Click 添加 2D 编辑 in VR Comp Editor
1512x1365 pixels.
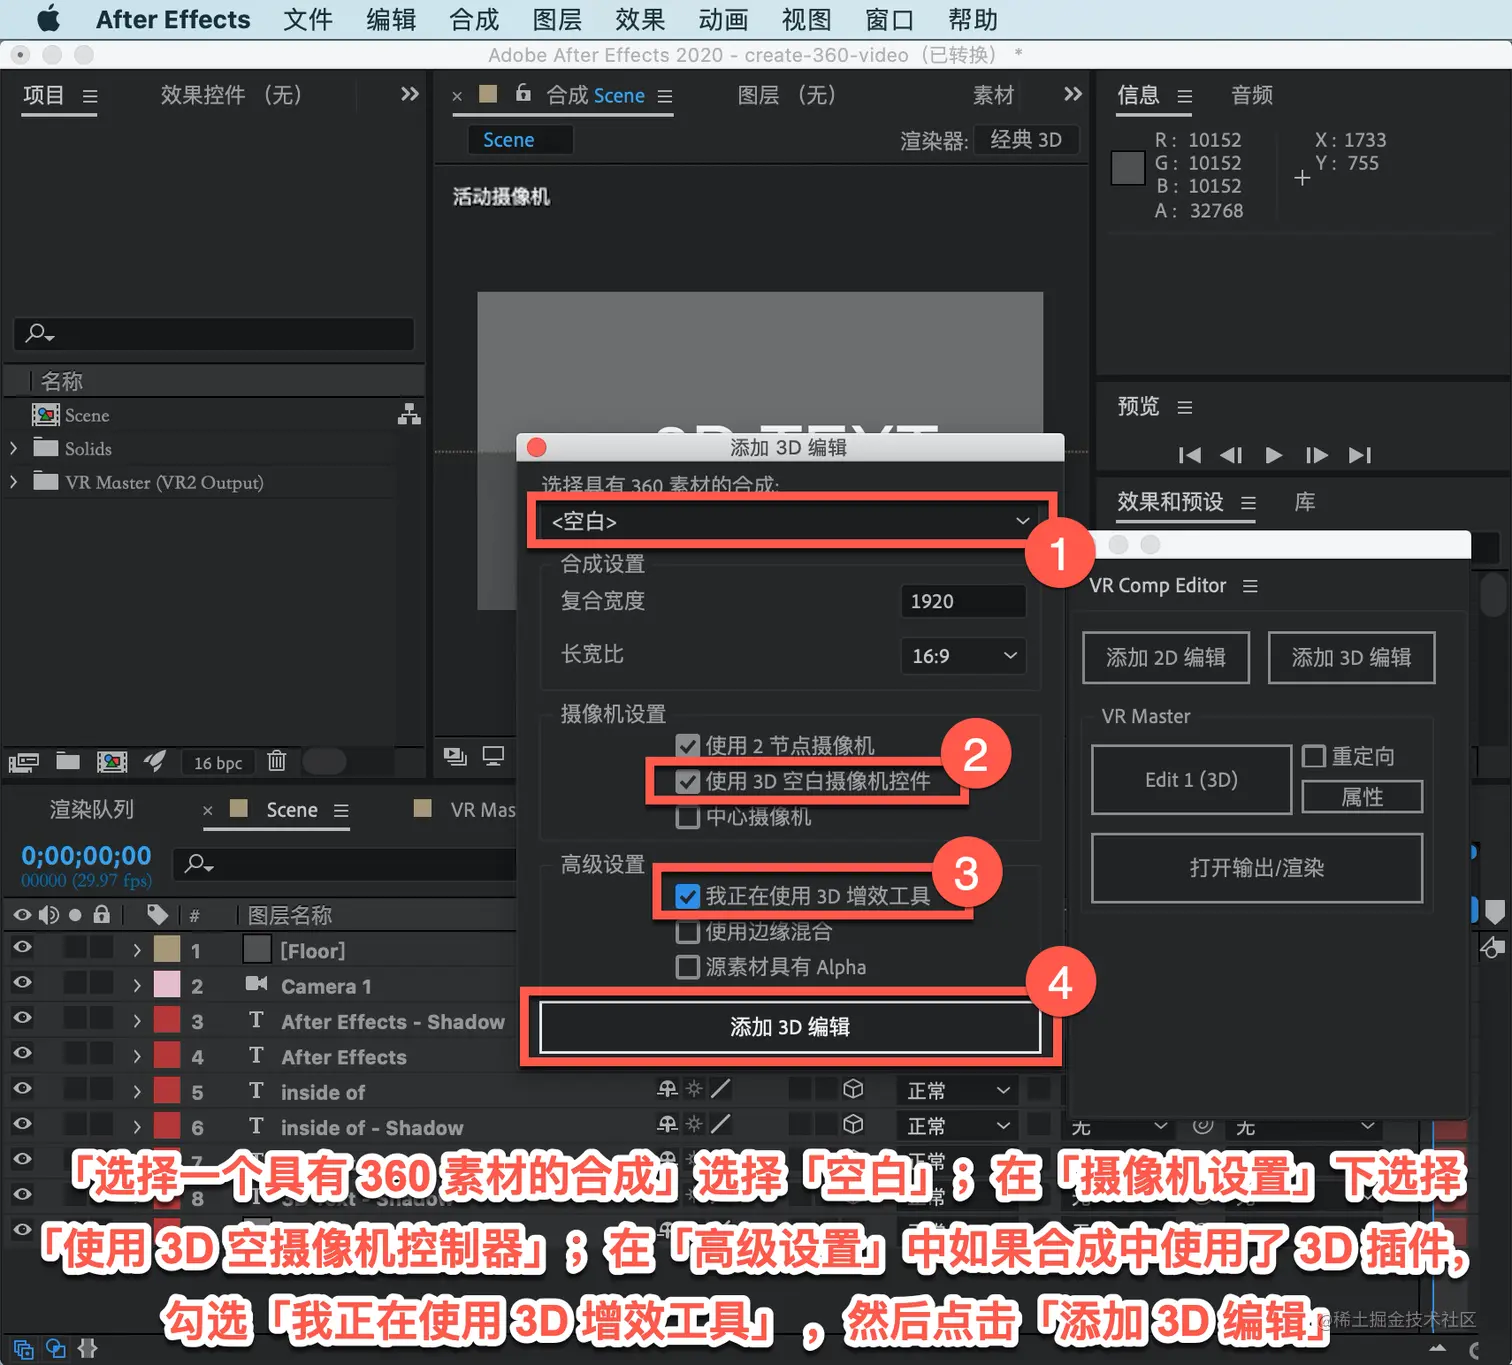[x=1166, y=657]
